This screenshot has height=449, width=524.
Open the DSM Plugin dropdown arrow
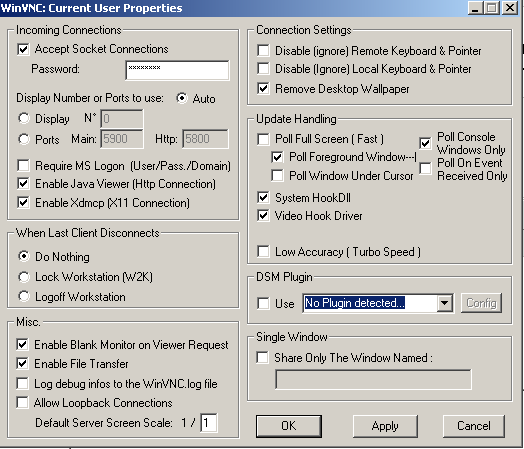(x=444, y=303)
